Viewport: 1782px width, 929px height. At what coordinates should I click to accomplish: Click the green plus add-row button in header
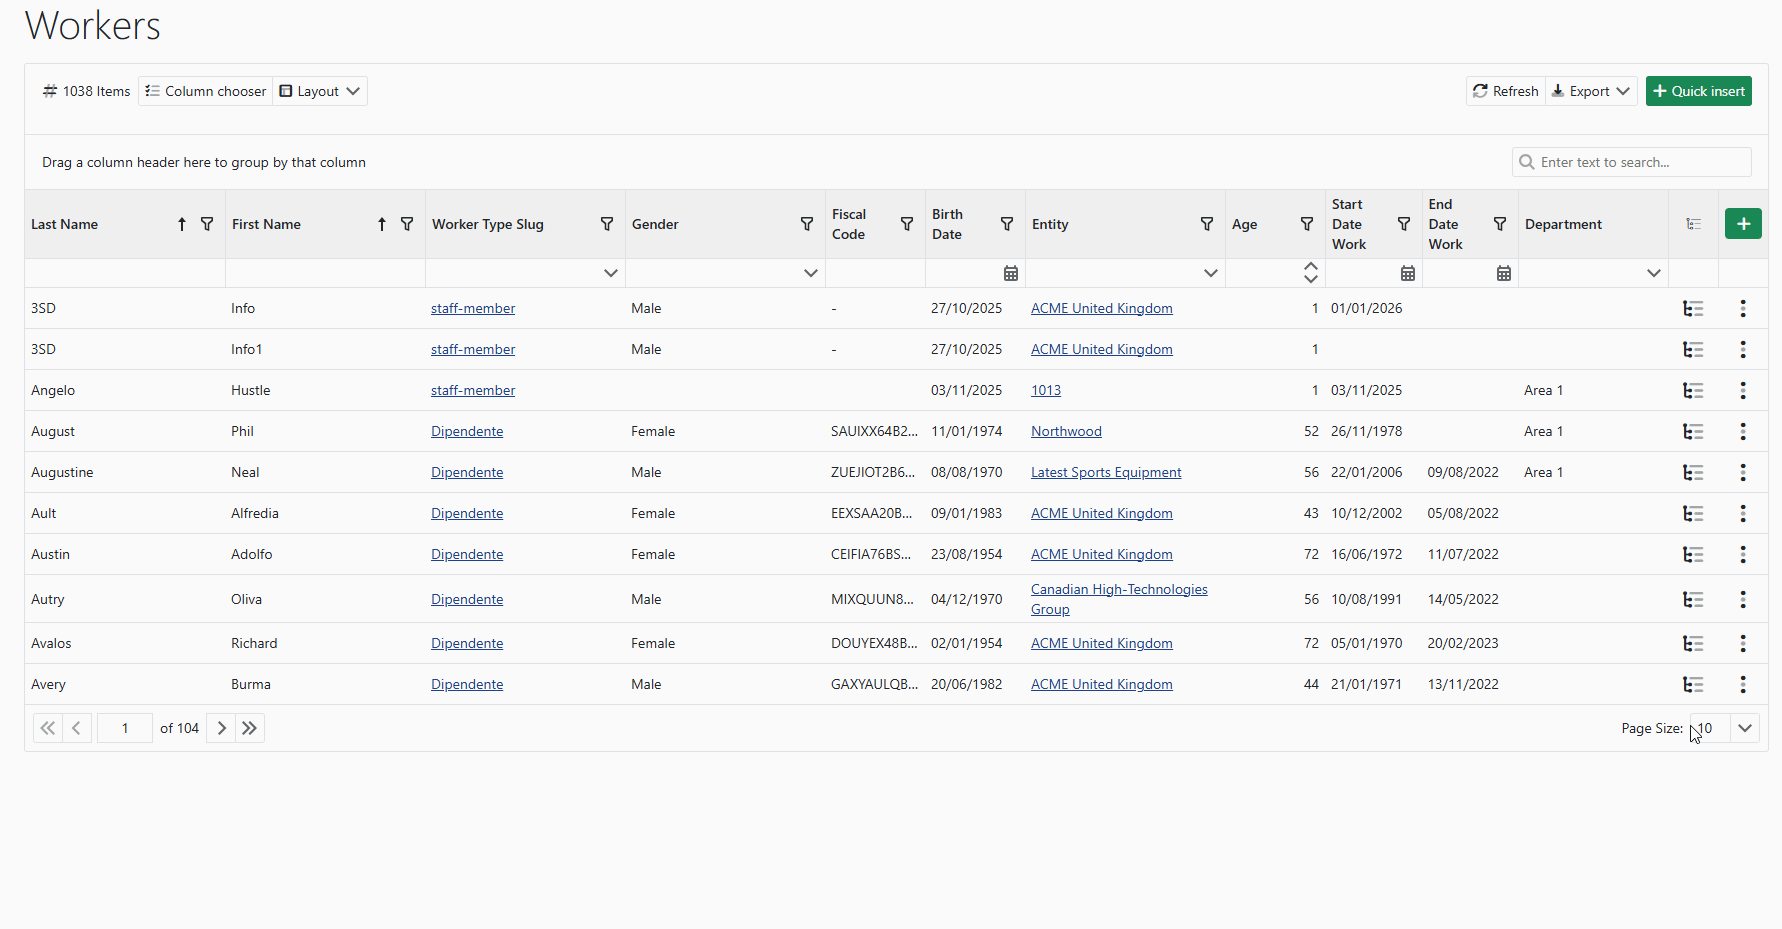[1742, 224]
